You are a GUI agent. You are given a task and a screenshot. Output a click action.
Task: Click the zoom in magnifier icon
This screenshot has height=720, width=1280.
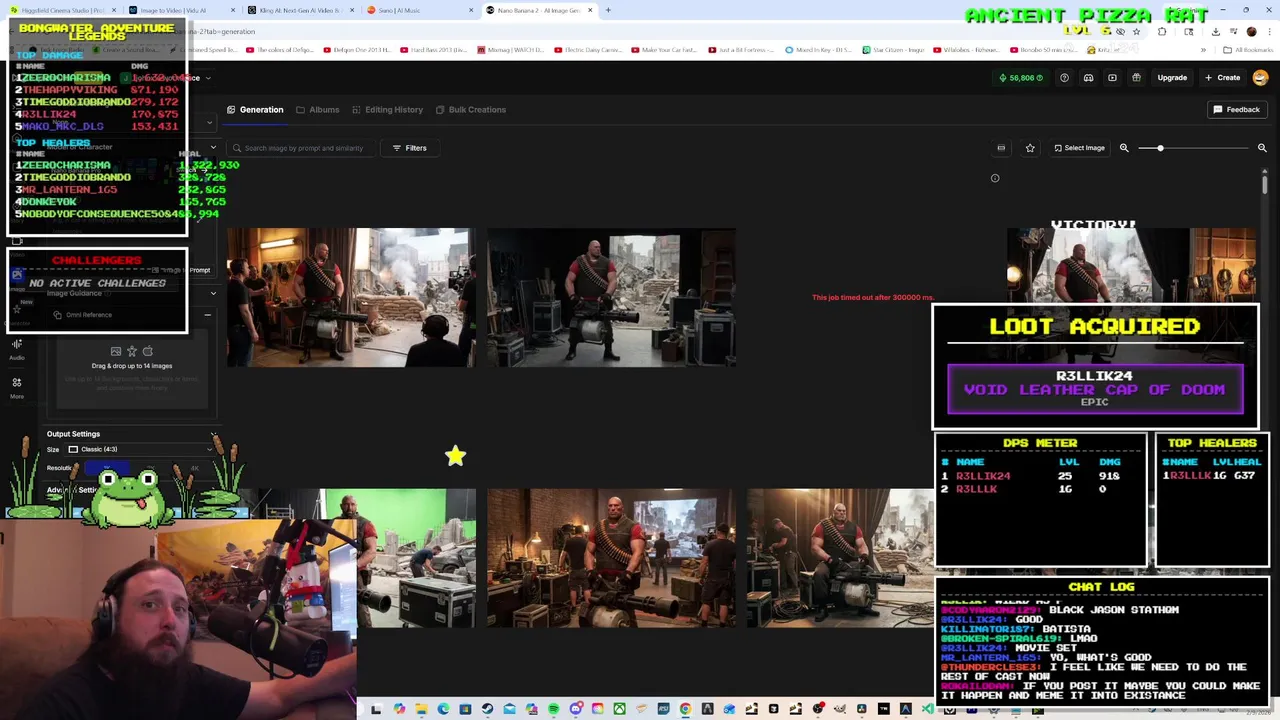(1262, 148)
